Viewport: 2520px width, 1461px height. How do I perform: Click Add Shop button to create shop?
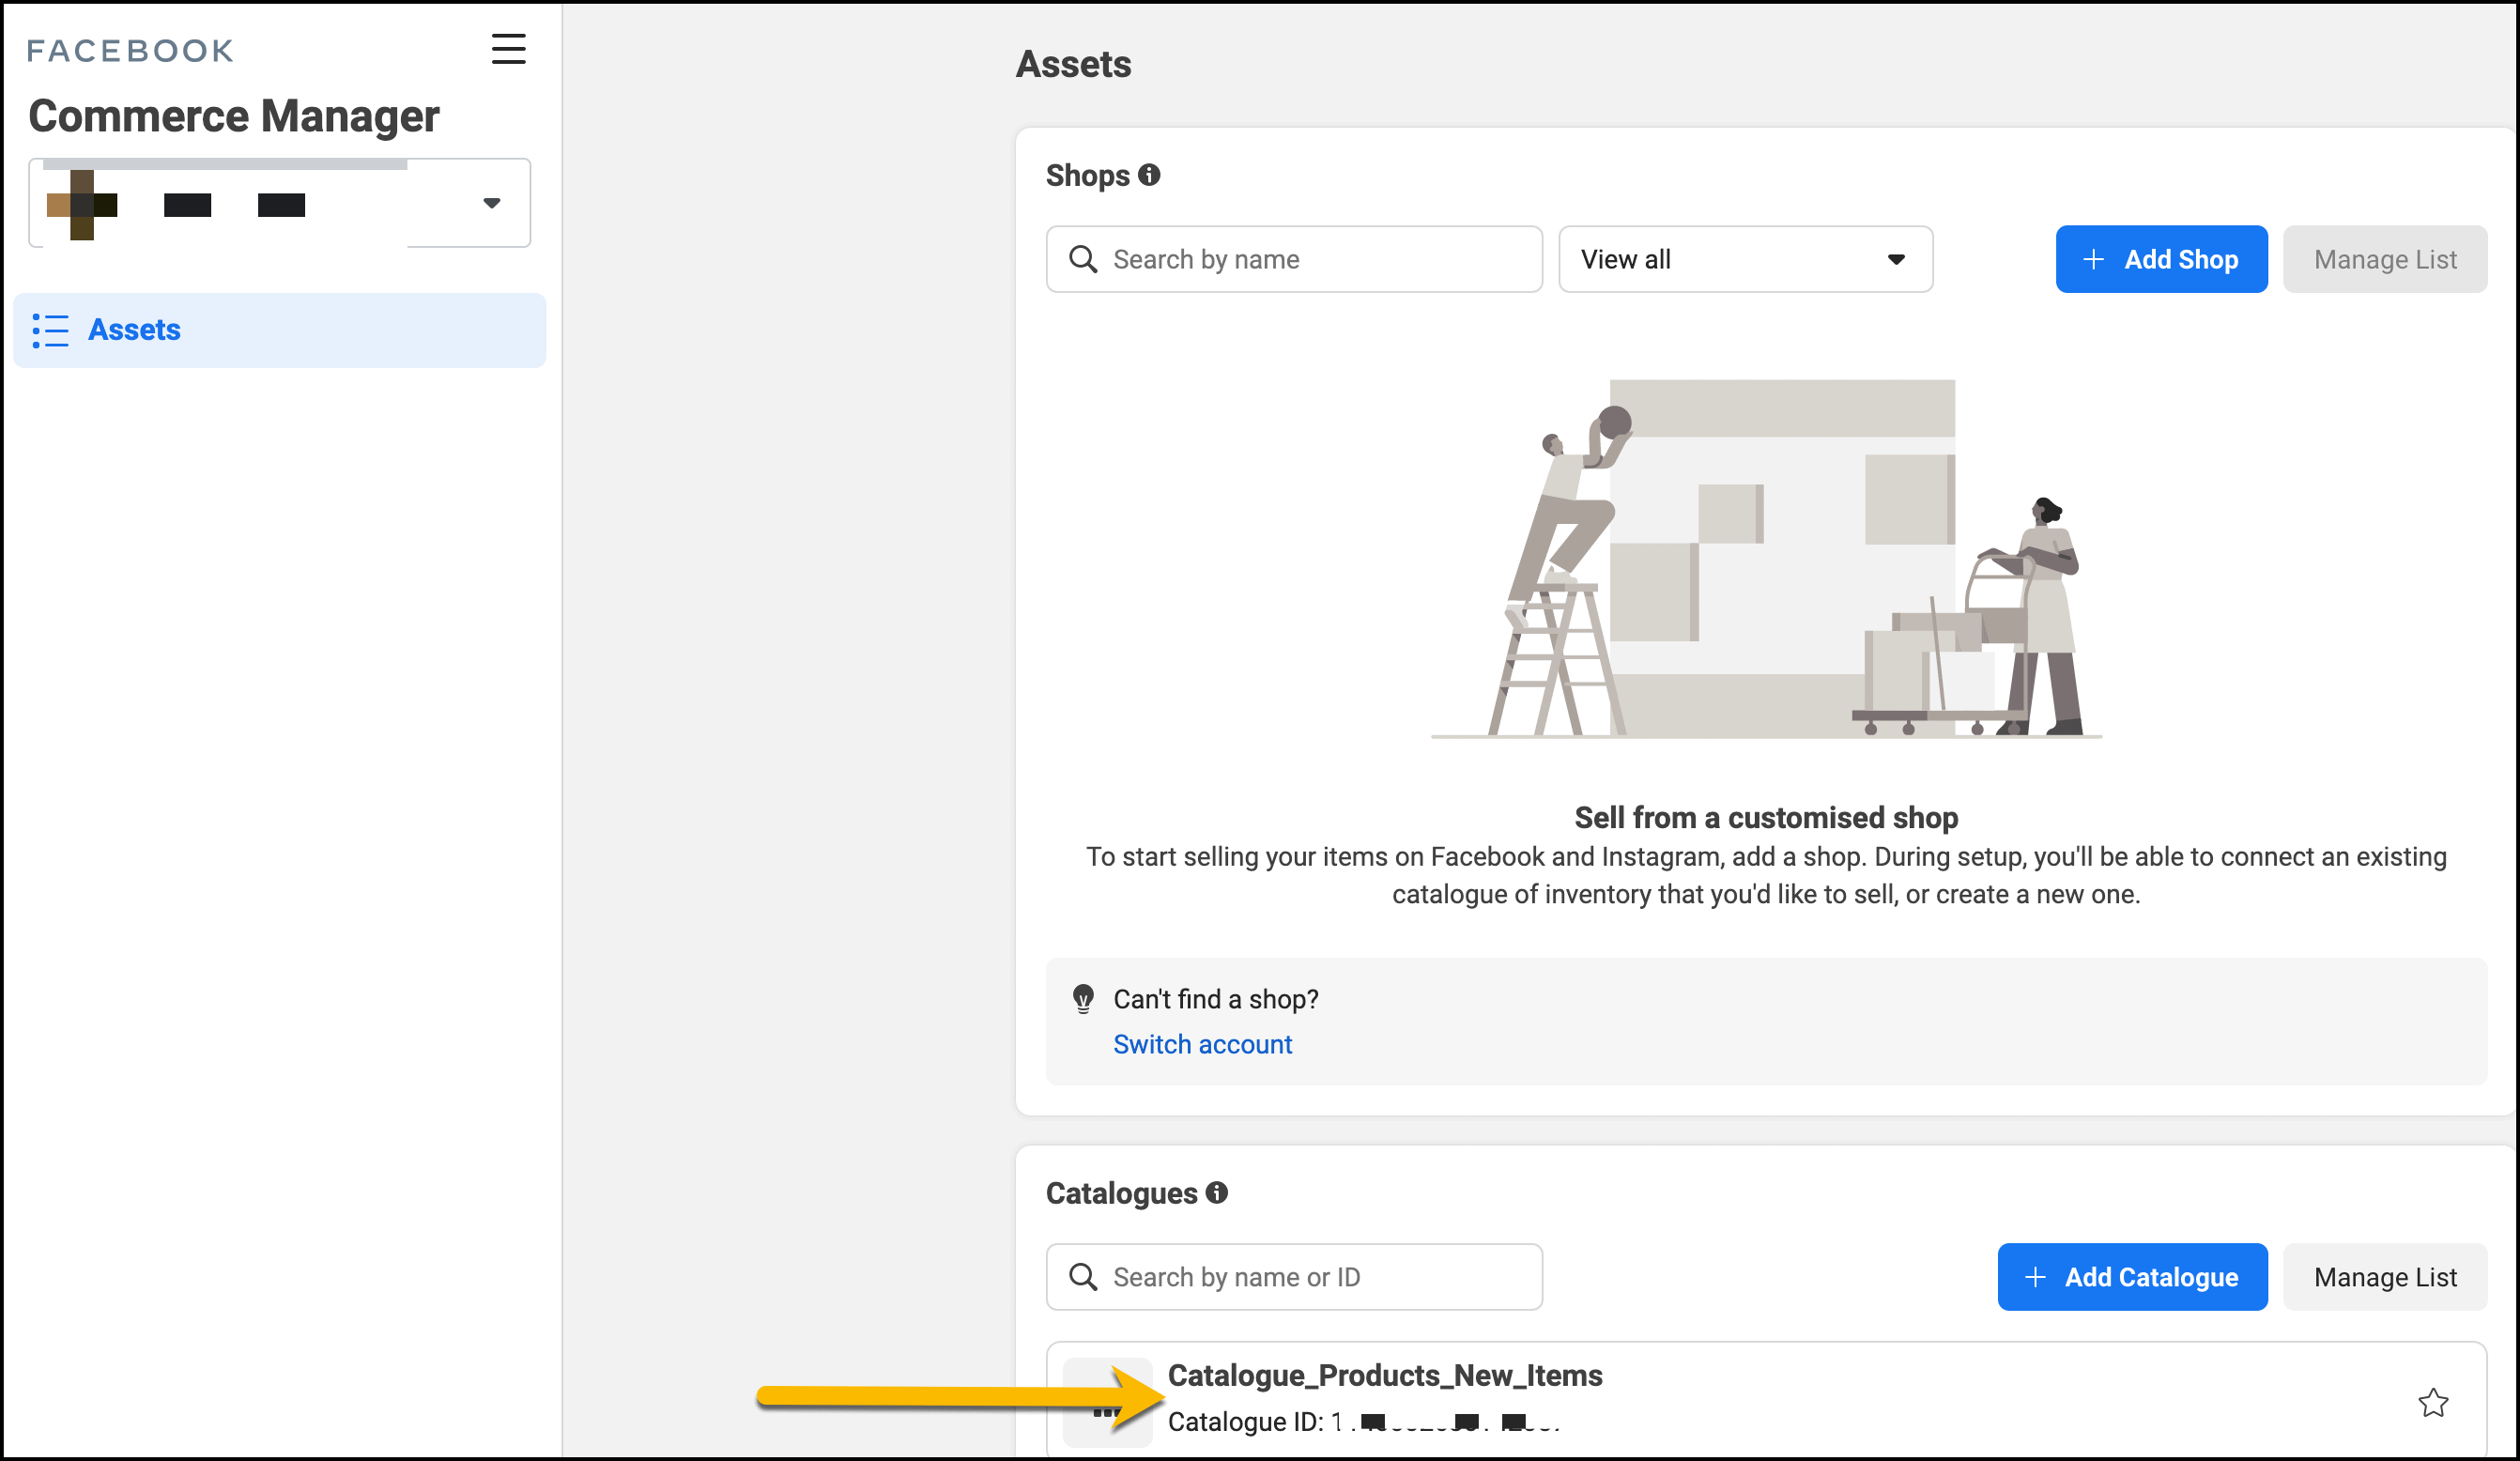2160,259
